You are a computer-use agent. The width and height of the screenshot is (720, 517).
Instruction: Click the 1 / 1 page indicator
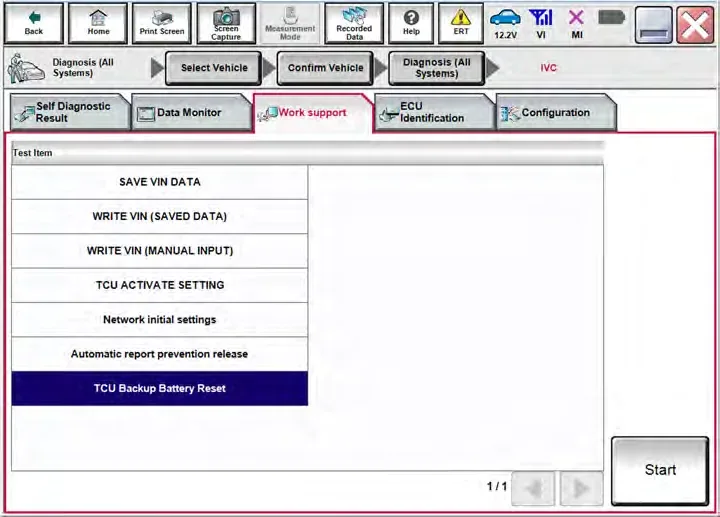(496, 486)
